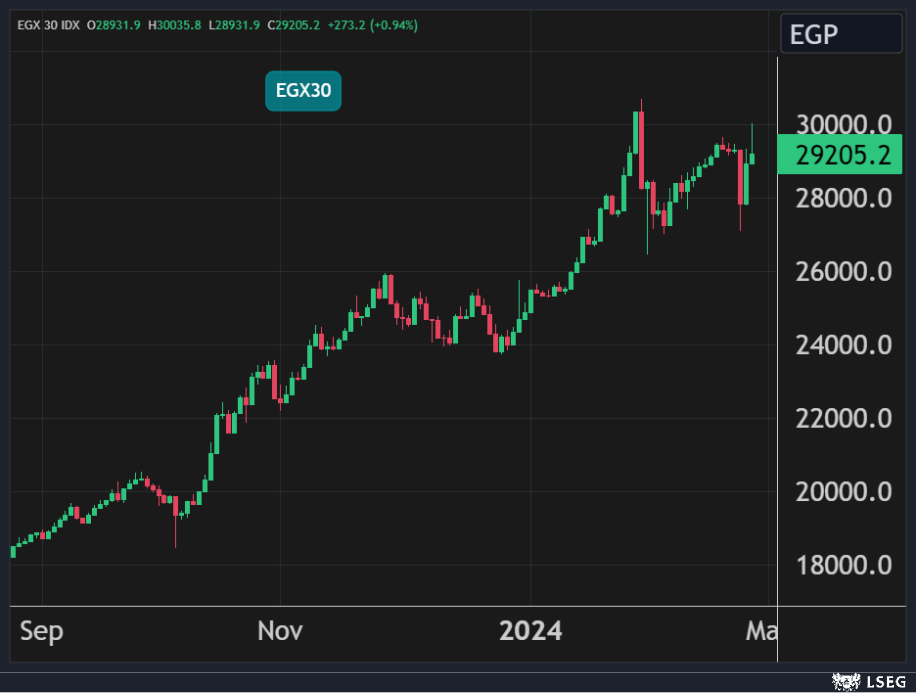
Task: Click the 26000.0 price axis label
Action: click(x=843, y=271)
